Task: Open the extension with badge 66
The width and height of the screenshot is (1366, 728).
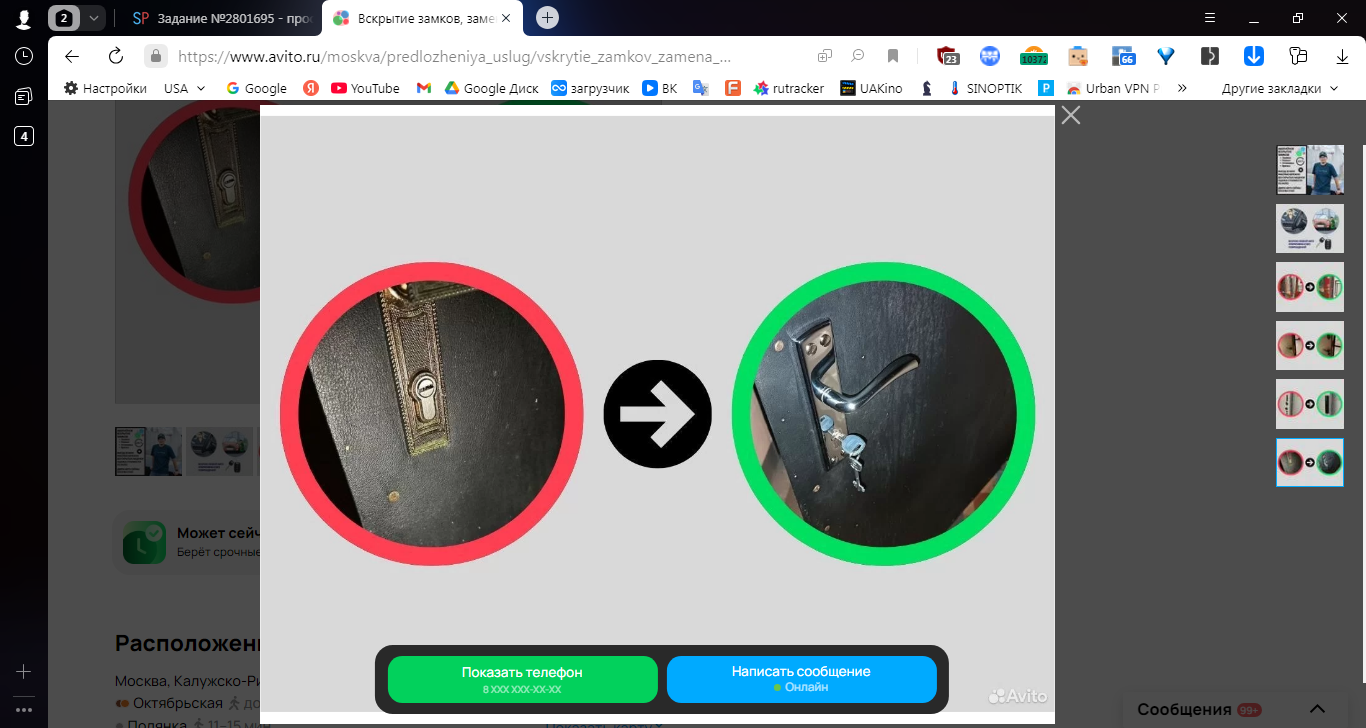Action: click(1122, 56)
